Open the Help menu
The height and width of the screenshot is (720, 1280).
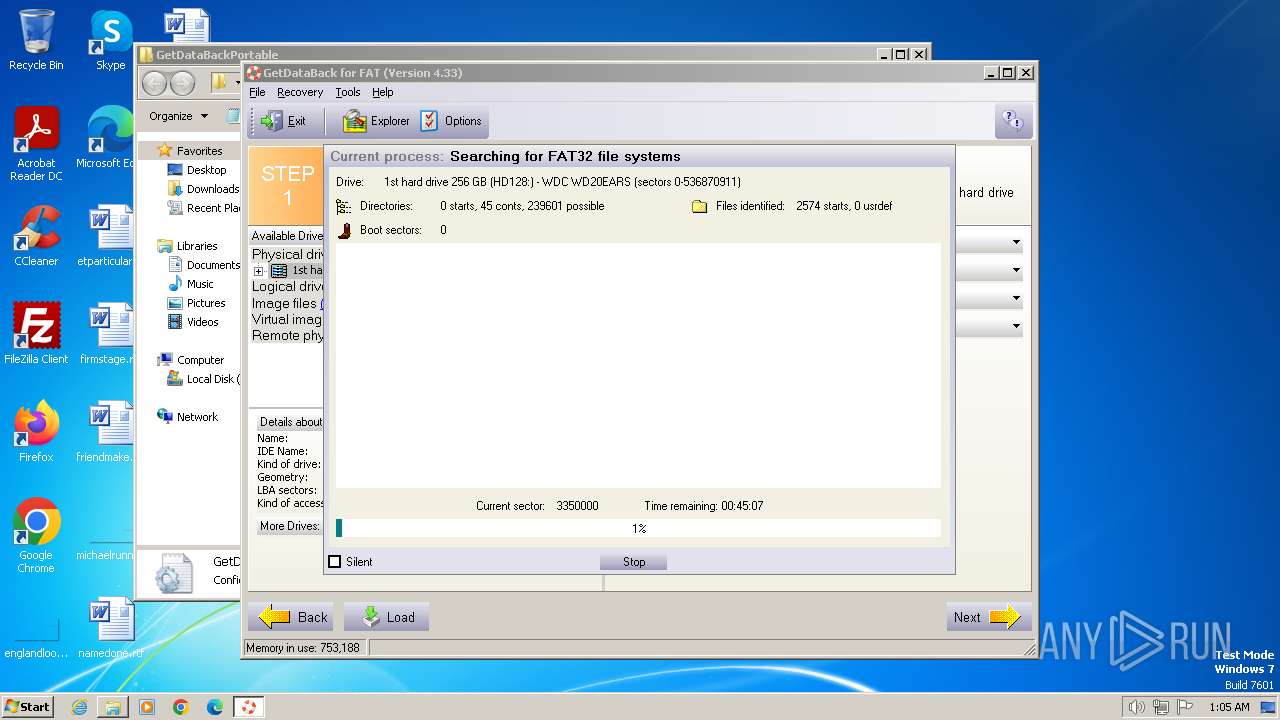(x=383, y=92)
